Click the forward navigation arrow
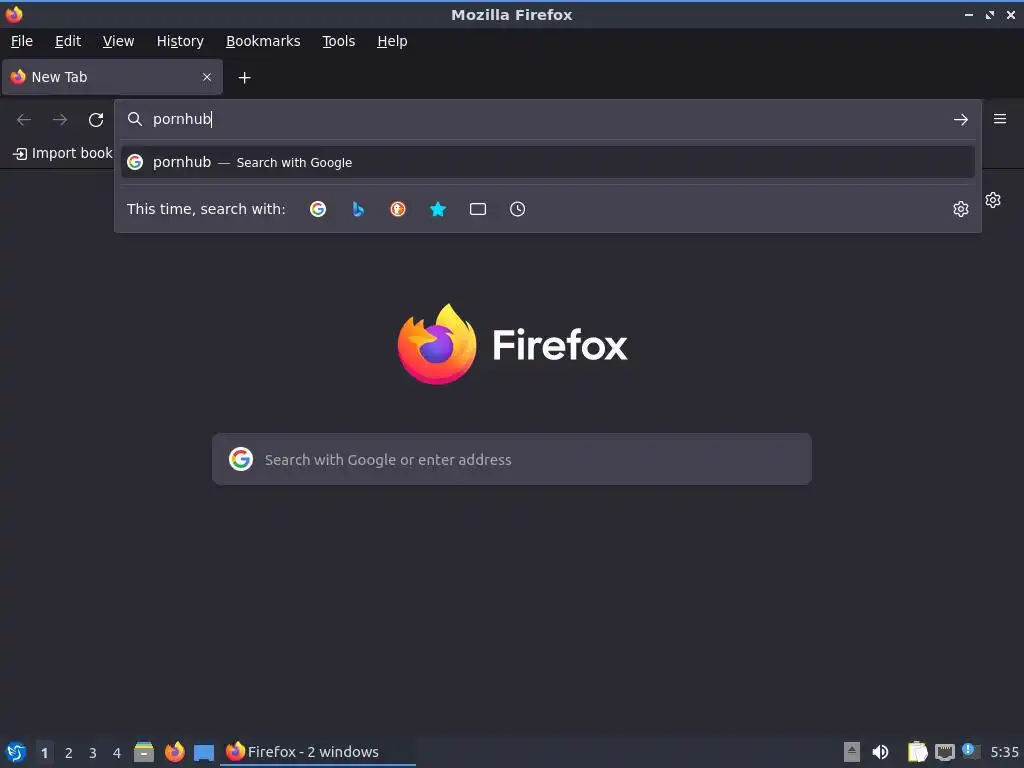 pos(59,120)
